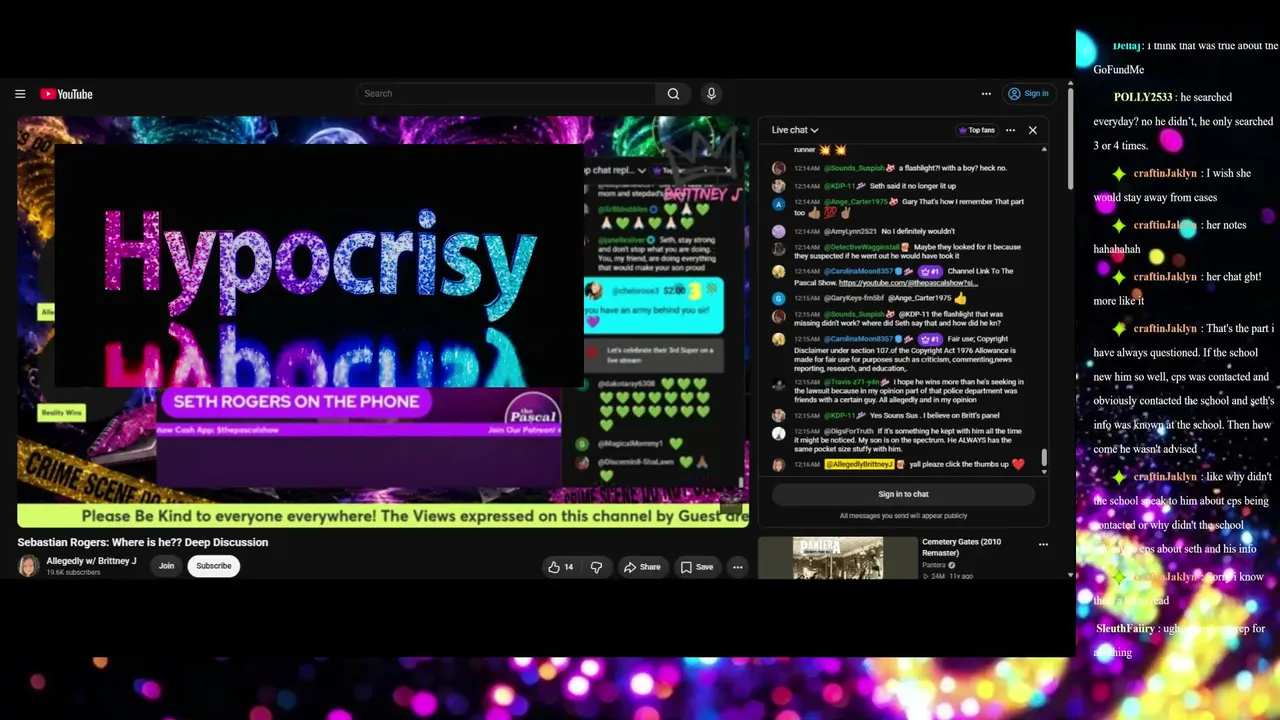Dislike the video with thumbs down
The height and width of the screenshot is (720, 1280).
tap(597, 567)
